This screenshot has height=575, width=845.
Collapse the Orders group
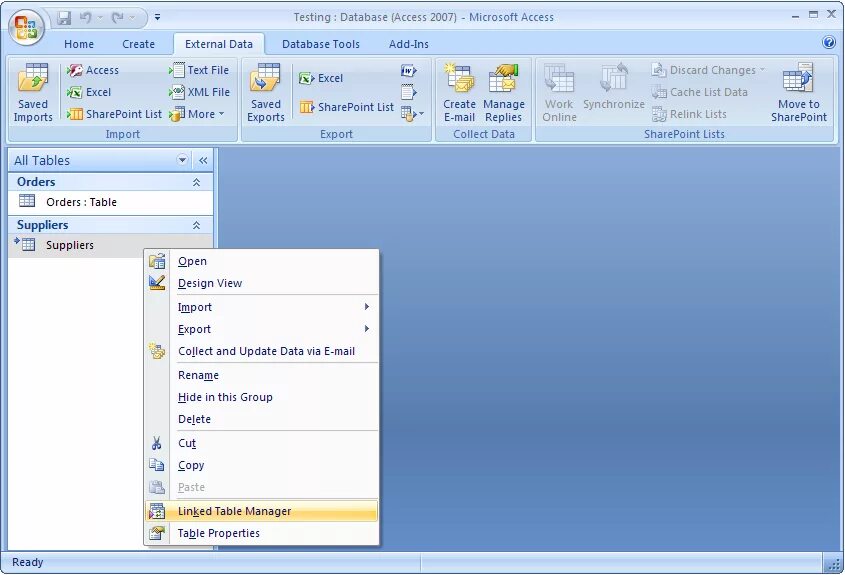click(197, 182)
